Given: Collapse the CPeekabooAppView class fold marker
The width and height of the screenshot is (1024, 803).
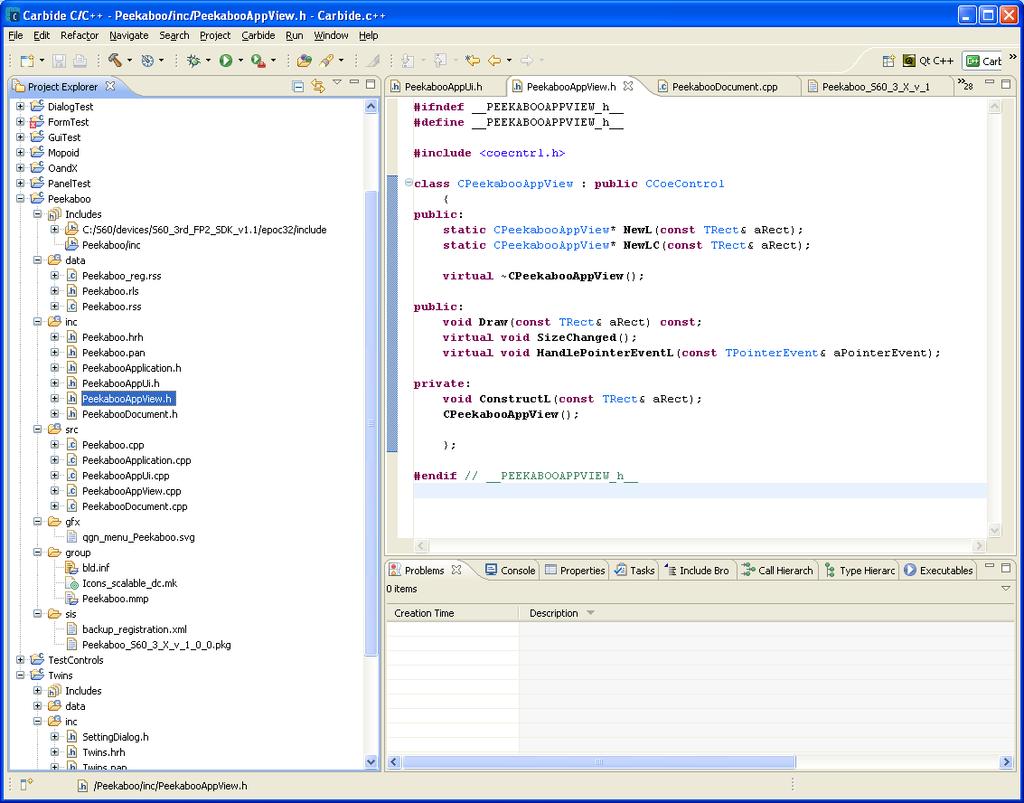Looking at the screenshot, I should (408, 183).
